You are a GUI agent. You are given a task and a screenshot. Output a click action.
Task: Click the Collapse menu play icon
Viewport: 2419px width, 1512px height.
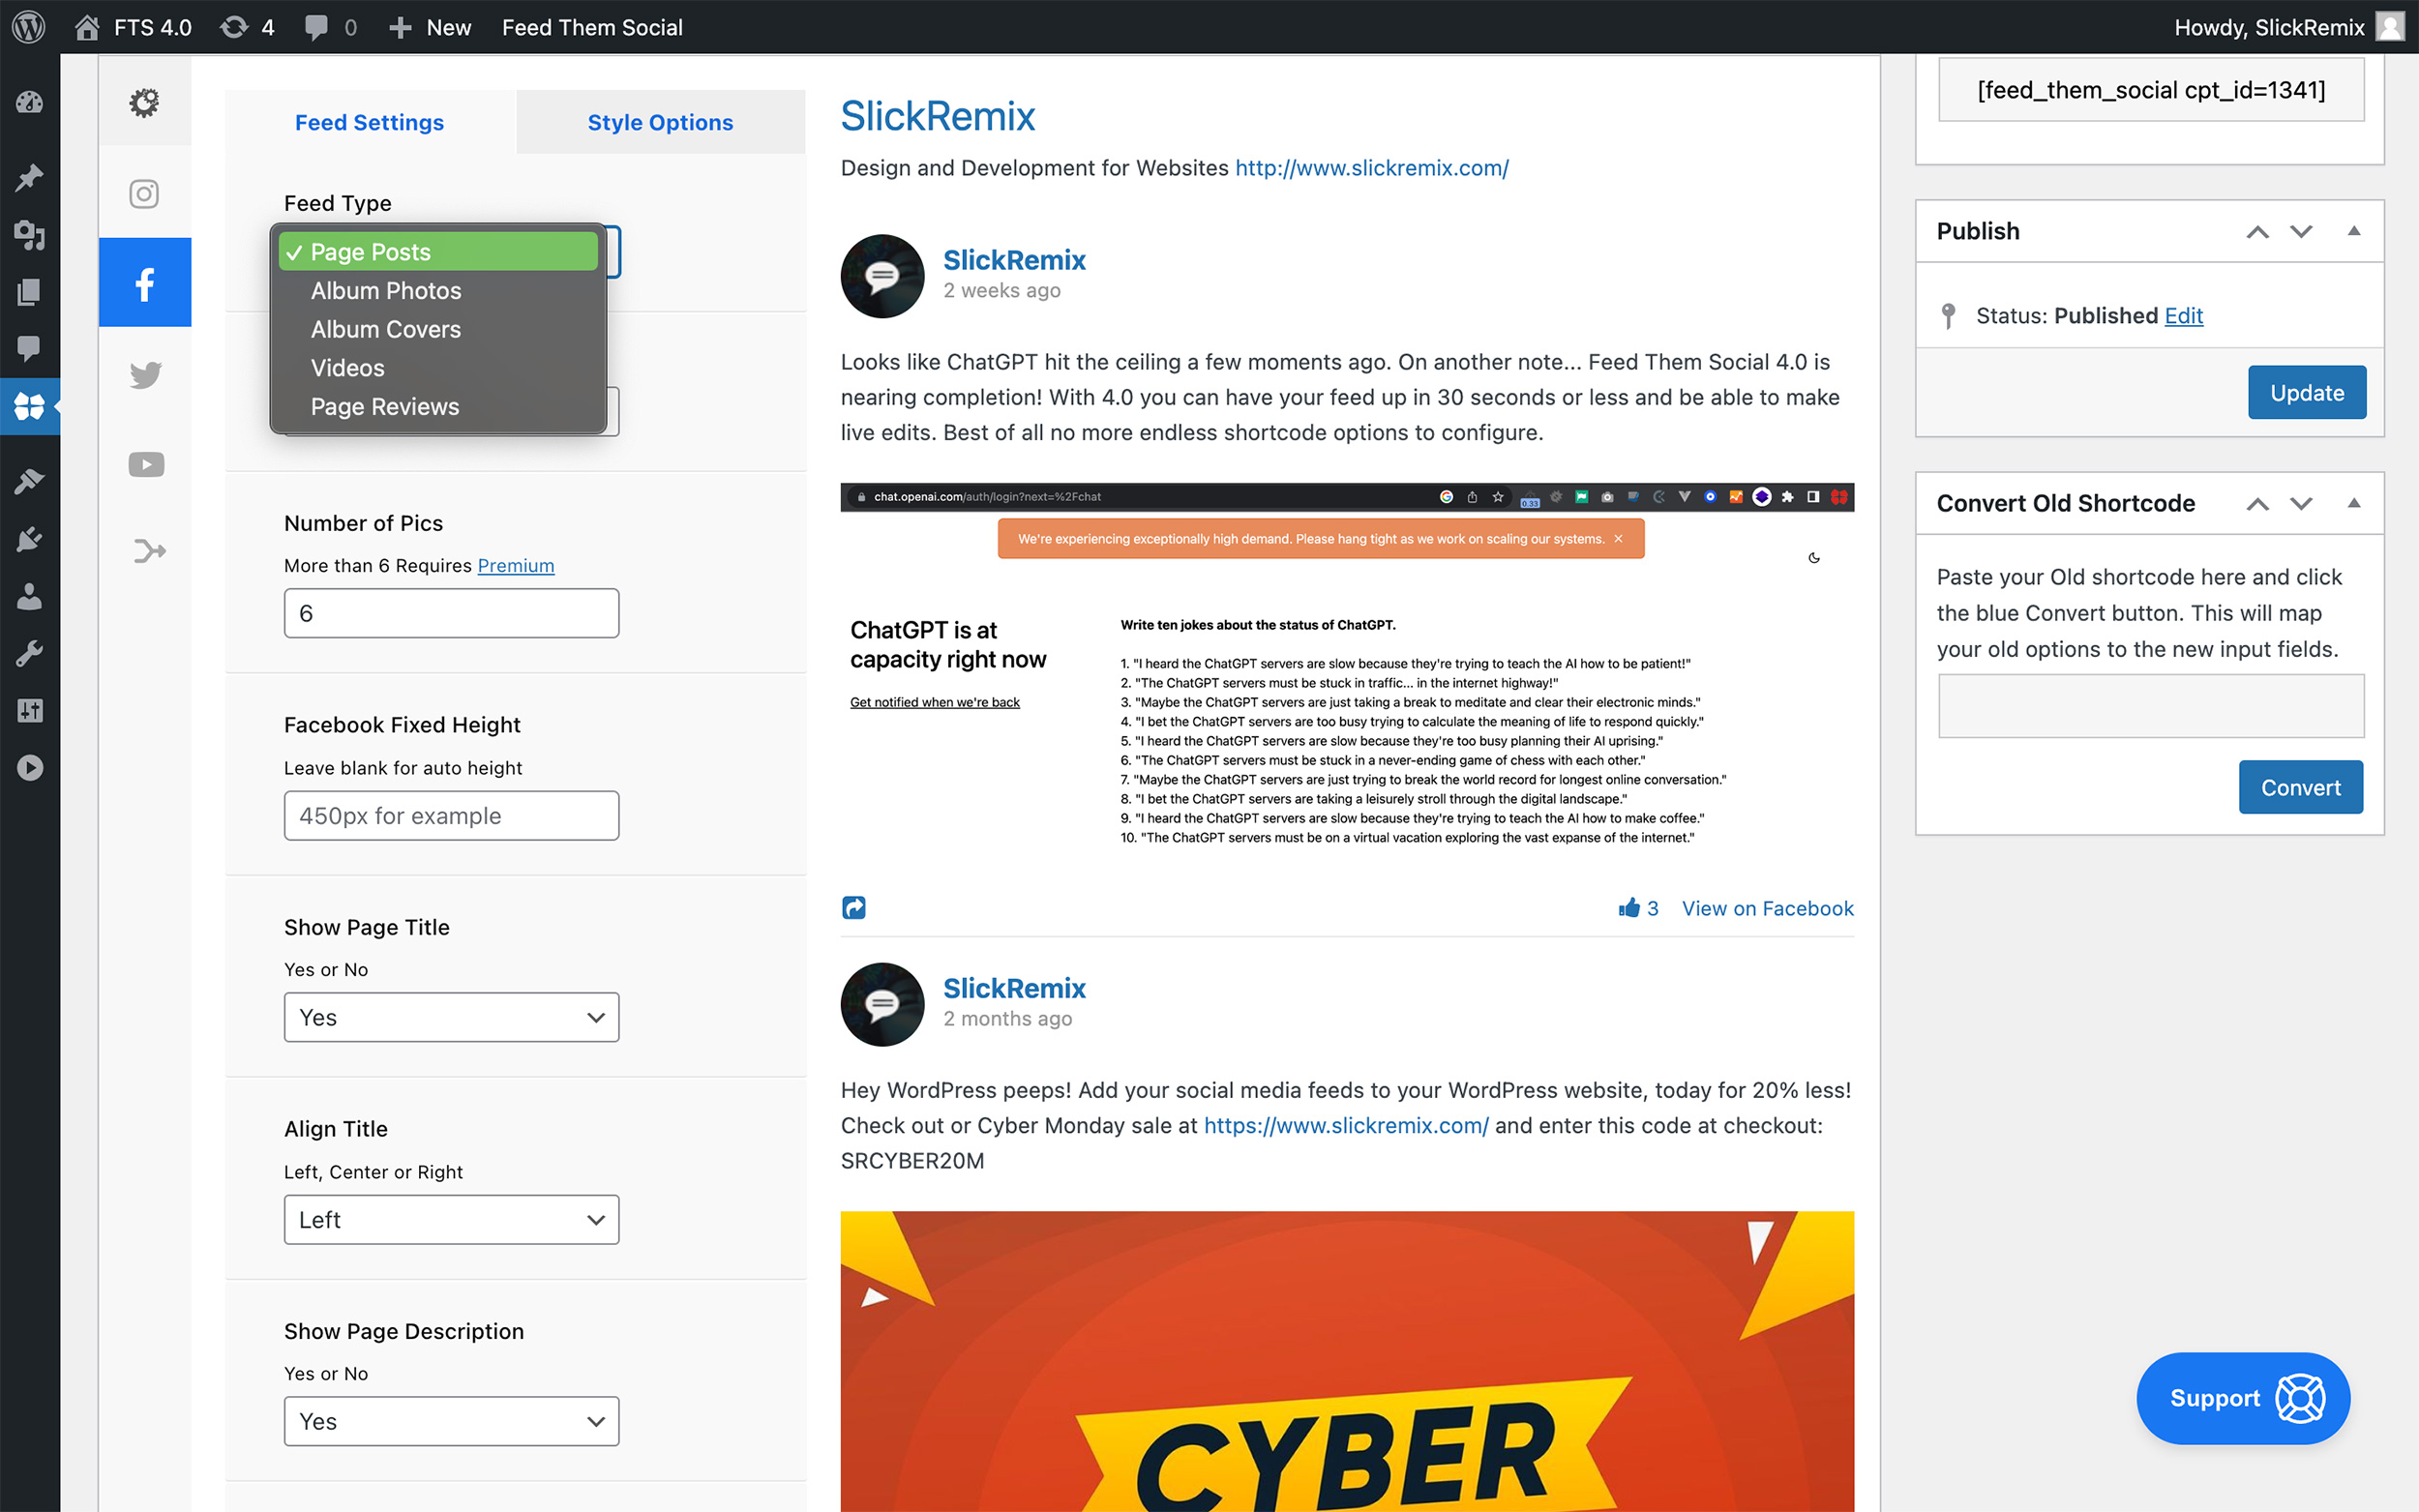point(29,767)
